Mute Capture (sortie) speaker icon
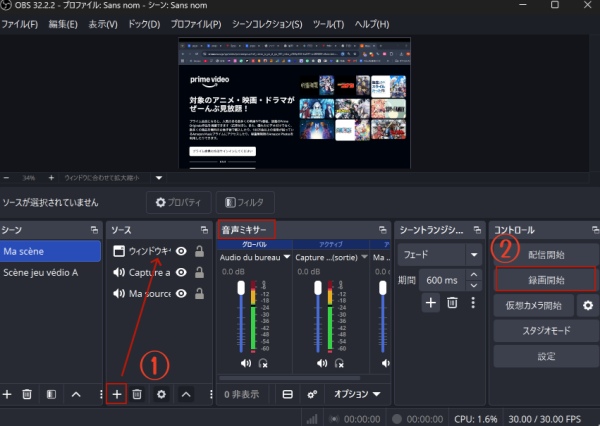 pos(322,363)
